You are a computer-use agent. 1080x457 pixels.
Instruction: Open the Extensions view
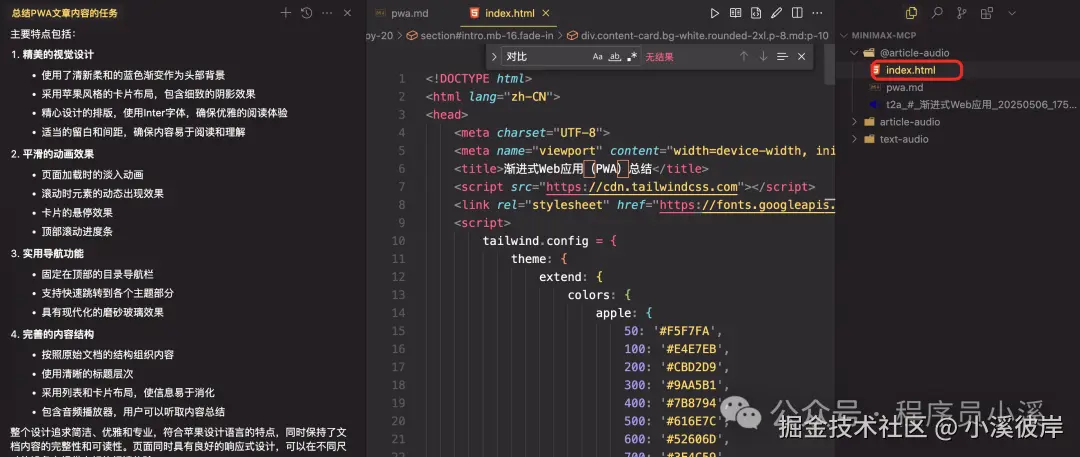[987, 13]
